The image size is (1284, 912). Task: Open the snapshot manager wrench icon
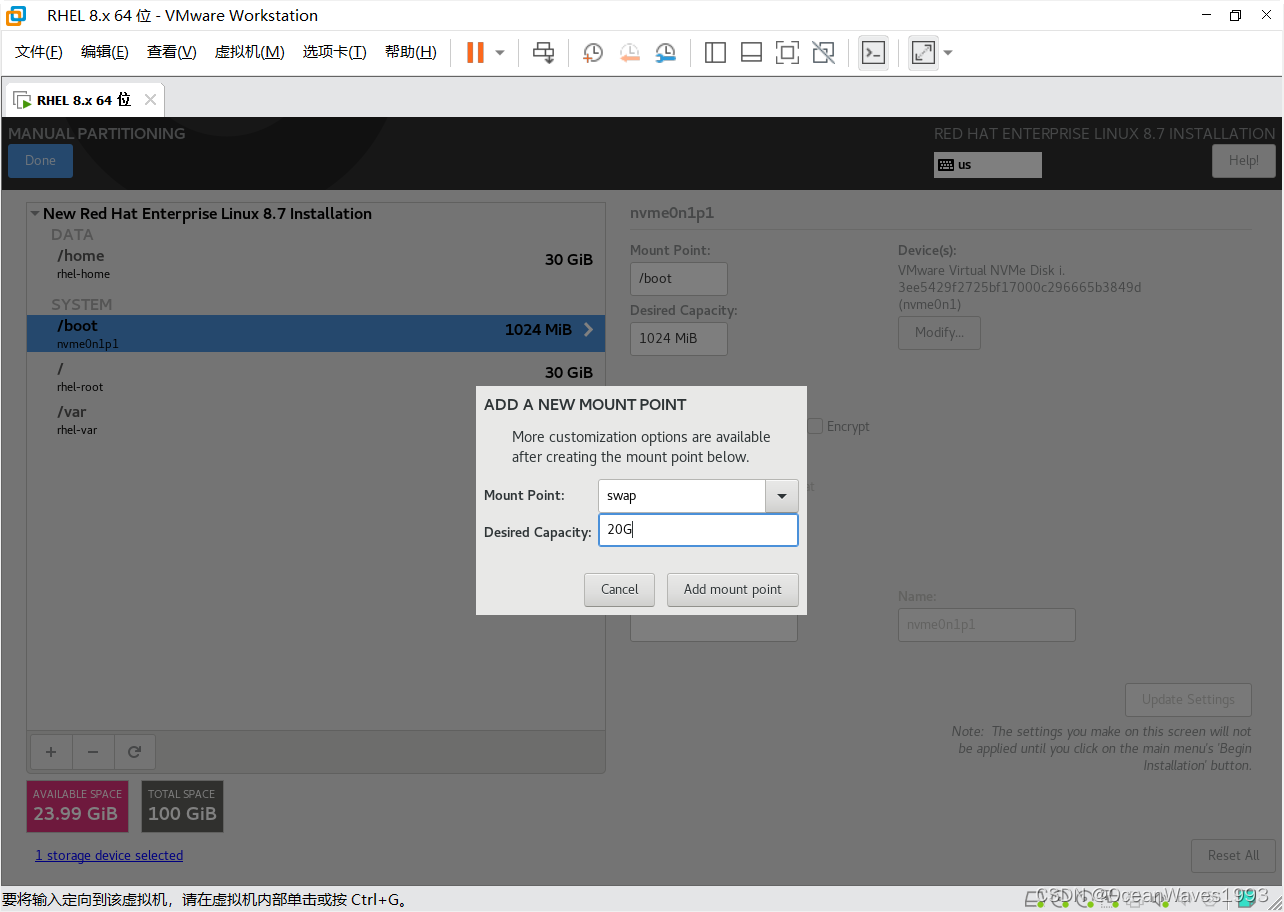coord(665,52)
